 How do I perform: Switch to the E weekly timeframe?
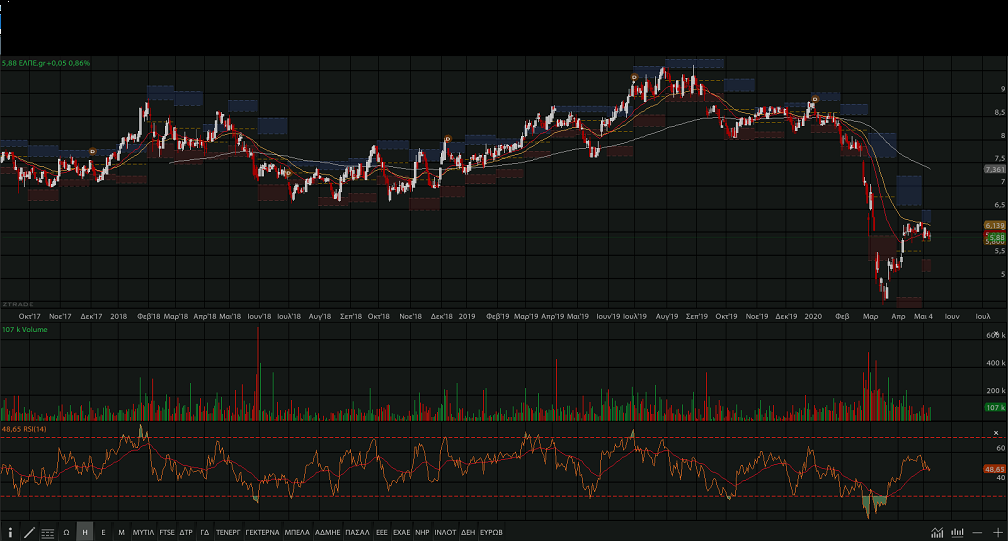click(103, 532)
